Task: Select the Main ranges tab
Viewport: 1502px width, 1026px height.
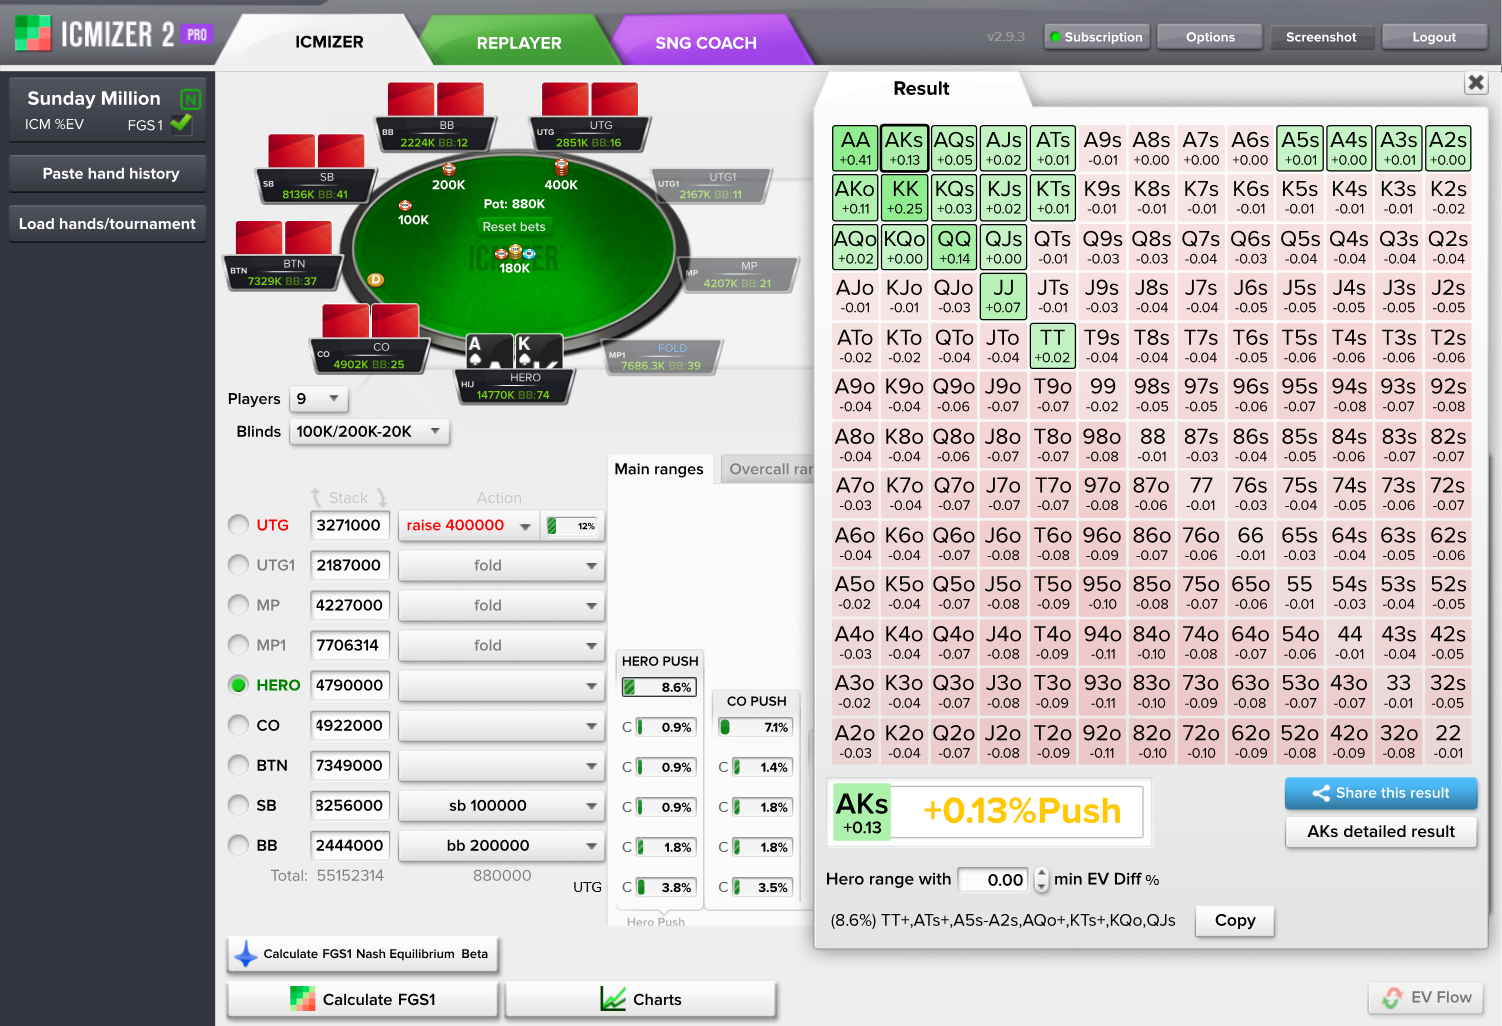Action: (659, 469)
